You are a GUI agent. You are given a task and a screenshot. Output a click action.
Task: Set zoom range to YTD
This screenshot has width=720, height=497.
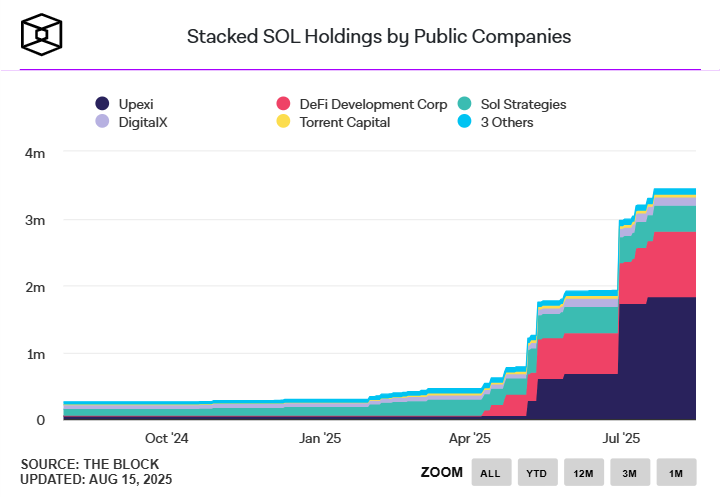tap(538, 472)
